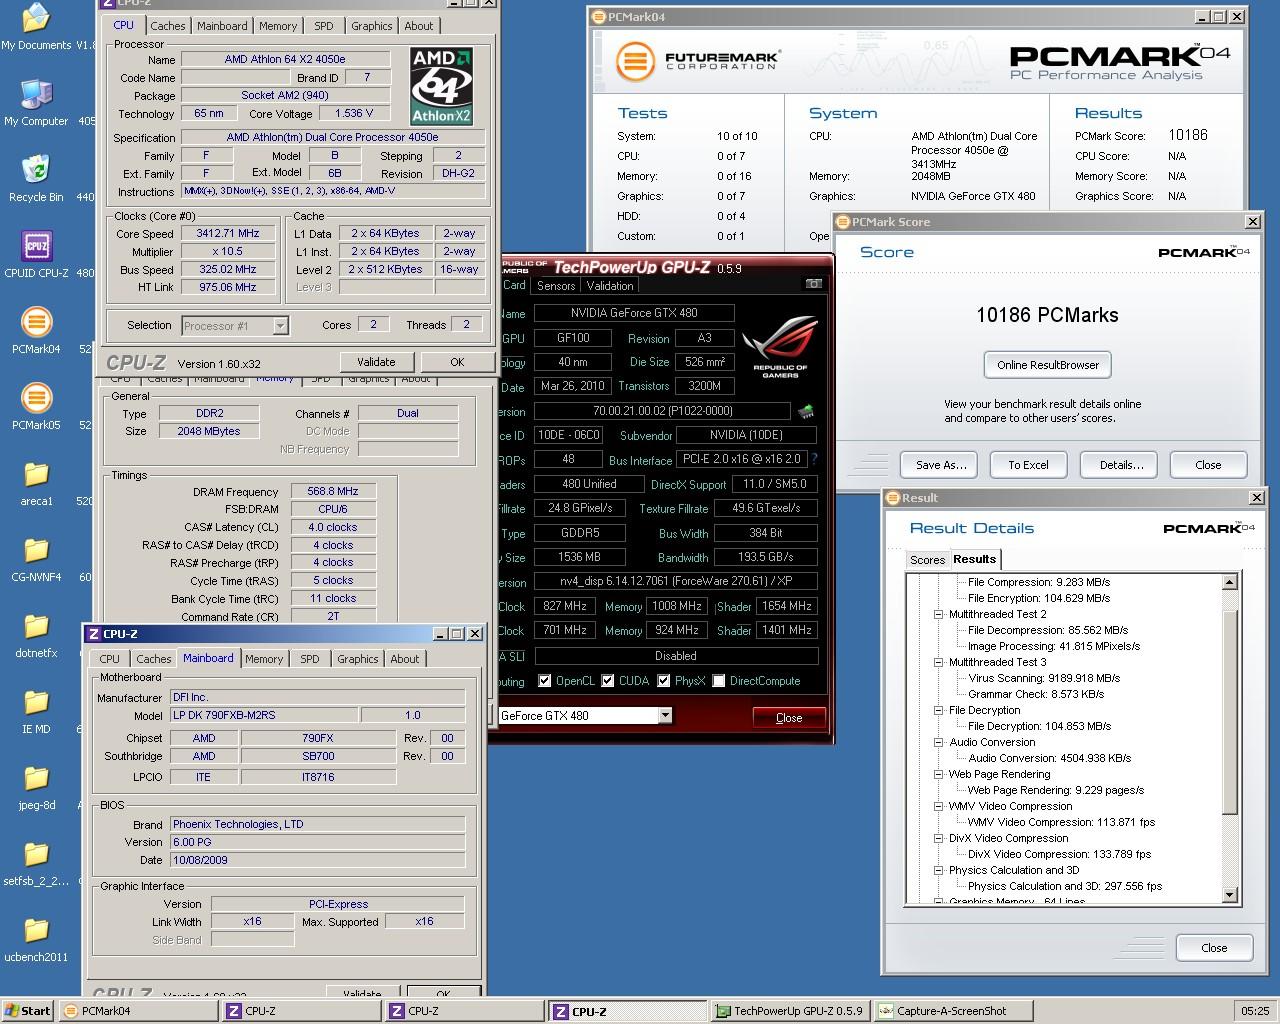Click GPU-Z bus interface question mark
Viewport: 1280px width, 1024px height.
click(814, 459)
